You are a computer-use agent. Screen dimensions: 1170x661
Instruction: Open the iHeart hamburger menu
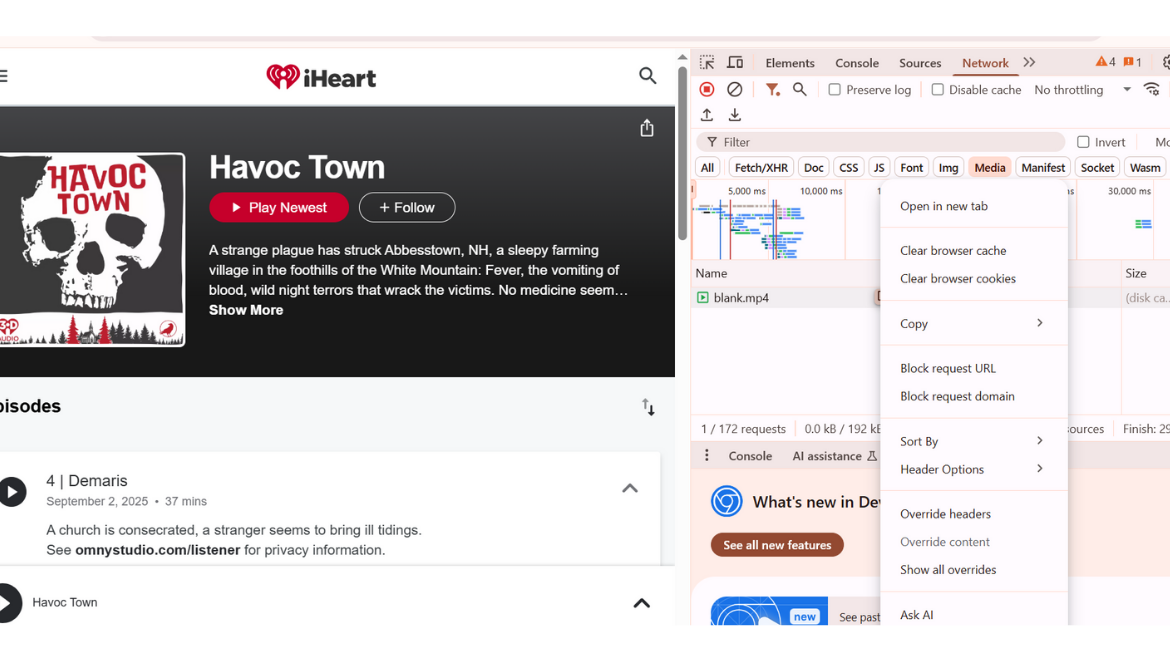4,76
